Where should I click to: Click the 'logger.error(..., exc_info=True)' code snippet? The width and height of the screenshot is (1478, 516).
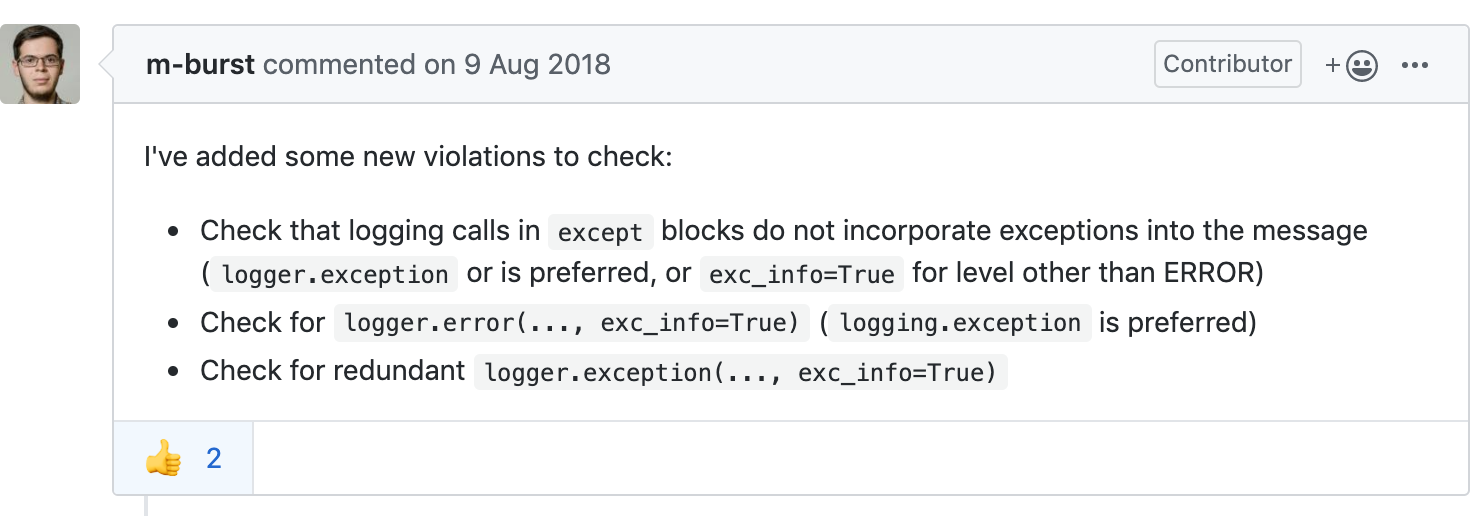click(572, 323)
